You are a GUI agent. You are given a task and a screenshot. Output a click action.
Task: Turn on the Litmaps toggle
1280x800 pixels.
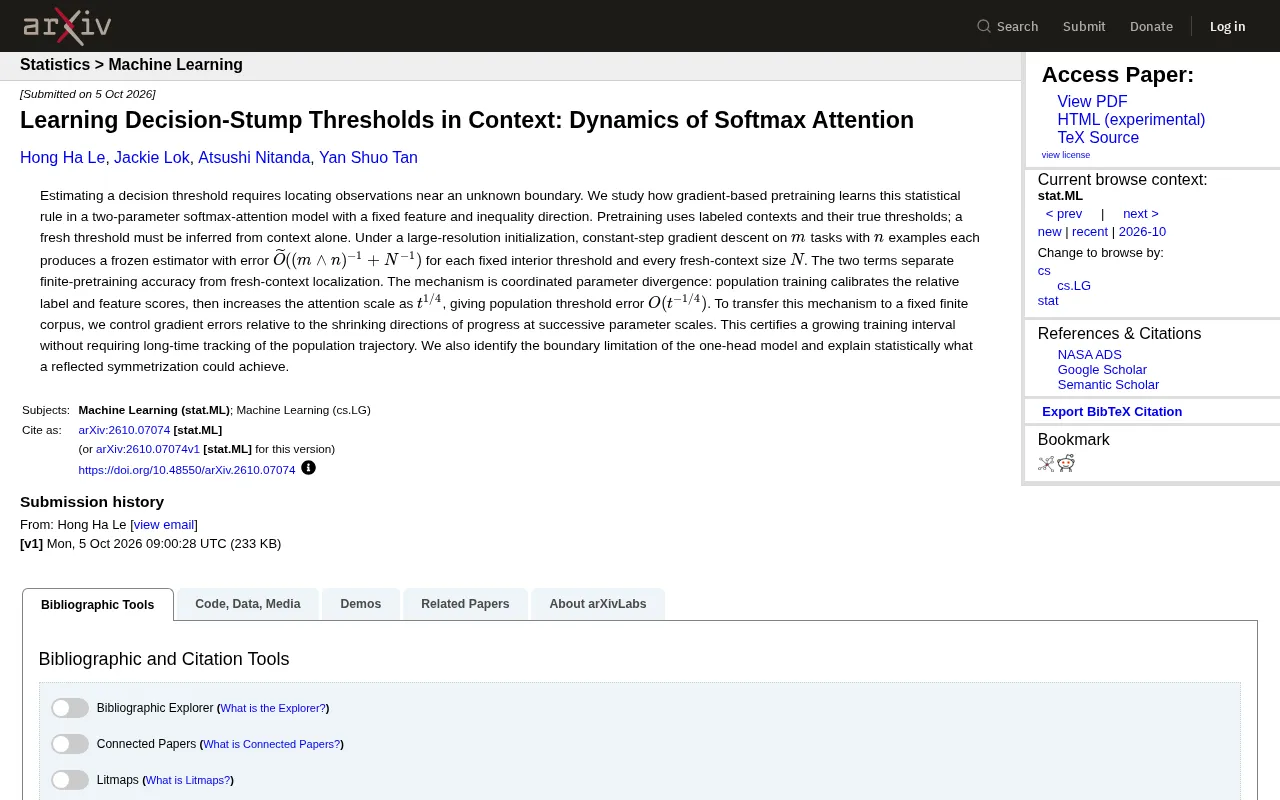click(x=70, y=780)
